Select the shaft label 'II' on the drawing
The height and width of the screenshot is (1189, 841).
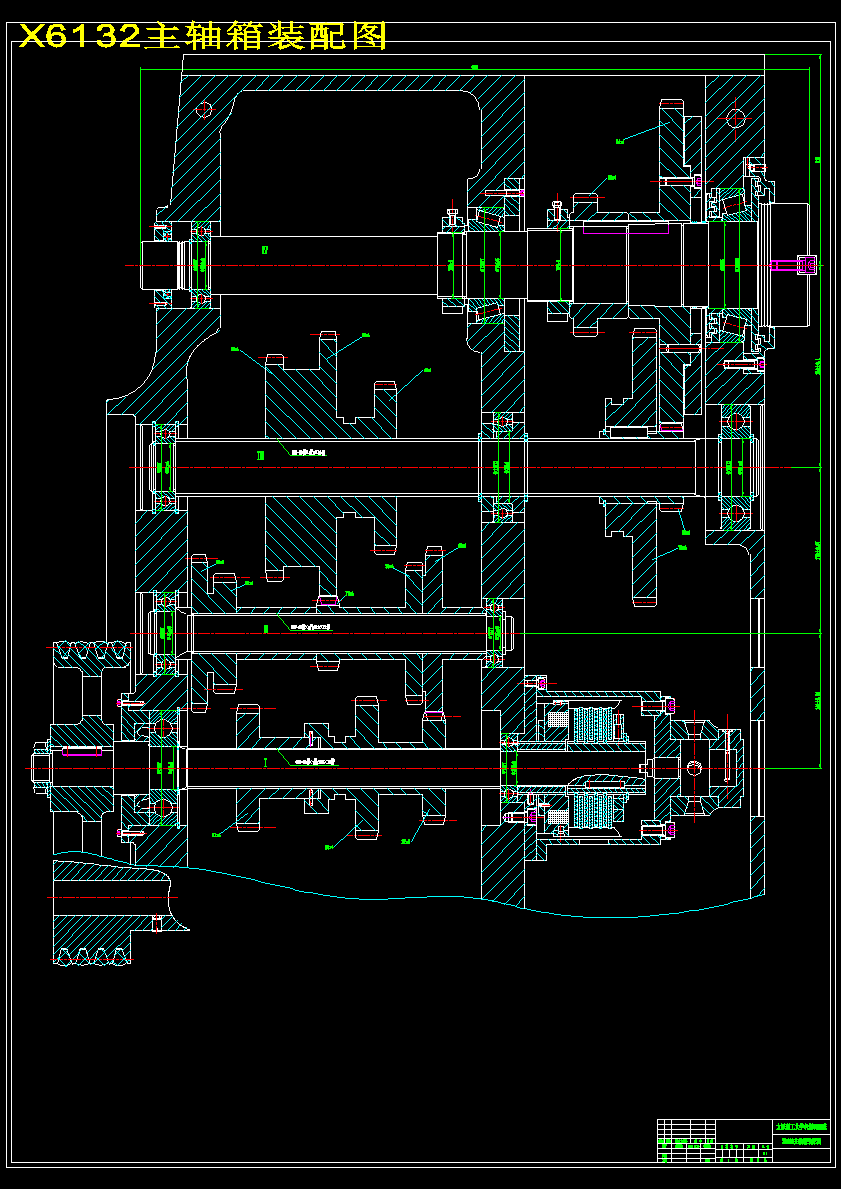tap(265, 629)
